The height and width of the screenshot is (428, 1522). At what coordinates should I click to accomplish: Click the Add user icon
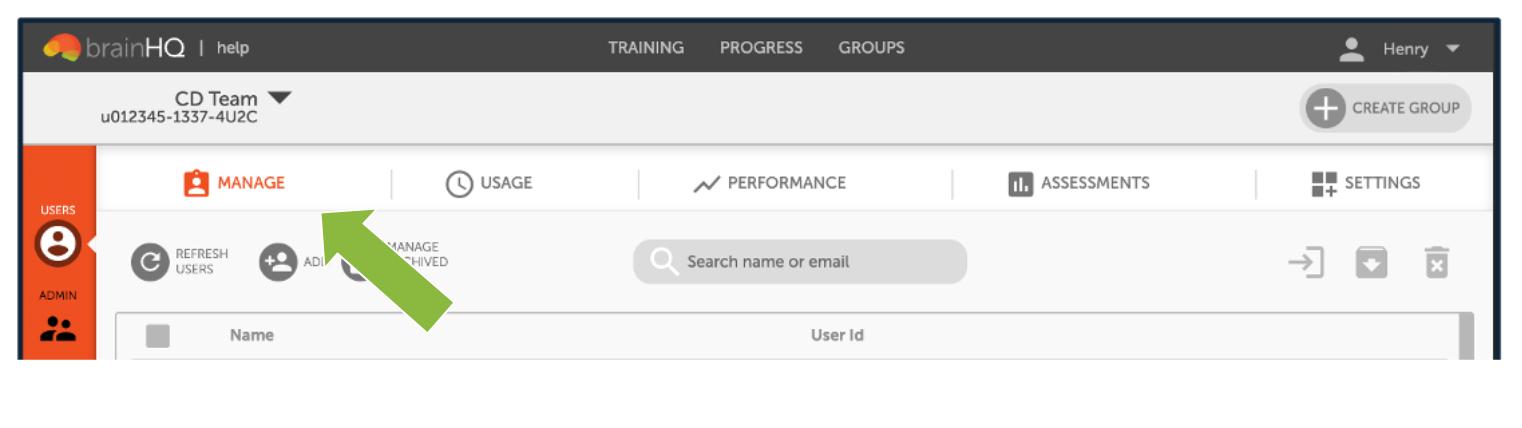[x=278, y=262]
